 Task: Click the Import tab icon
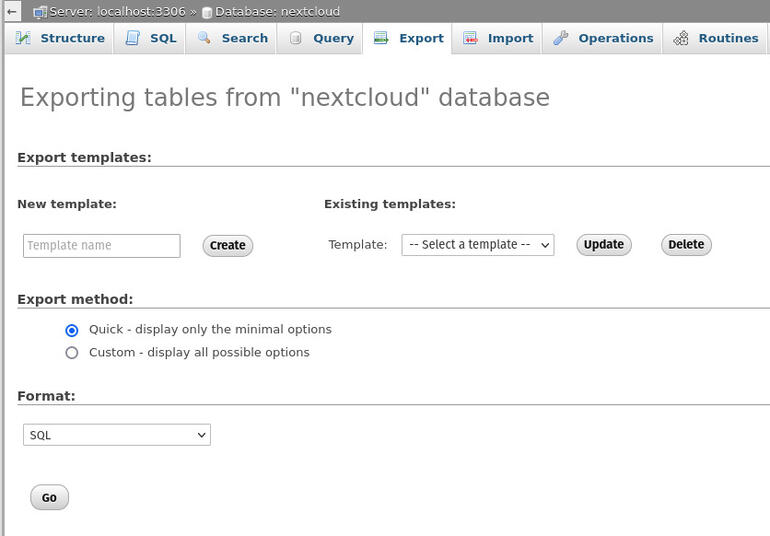[x=470, y=38]
